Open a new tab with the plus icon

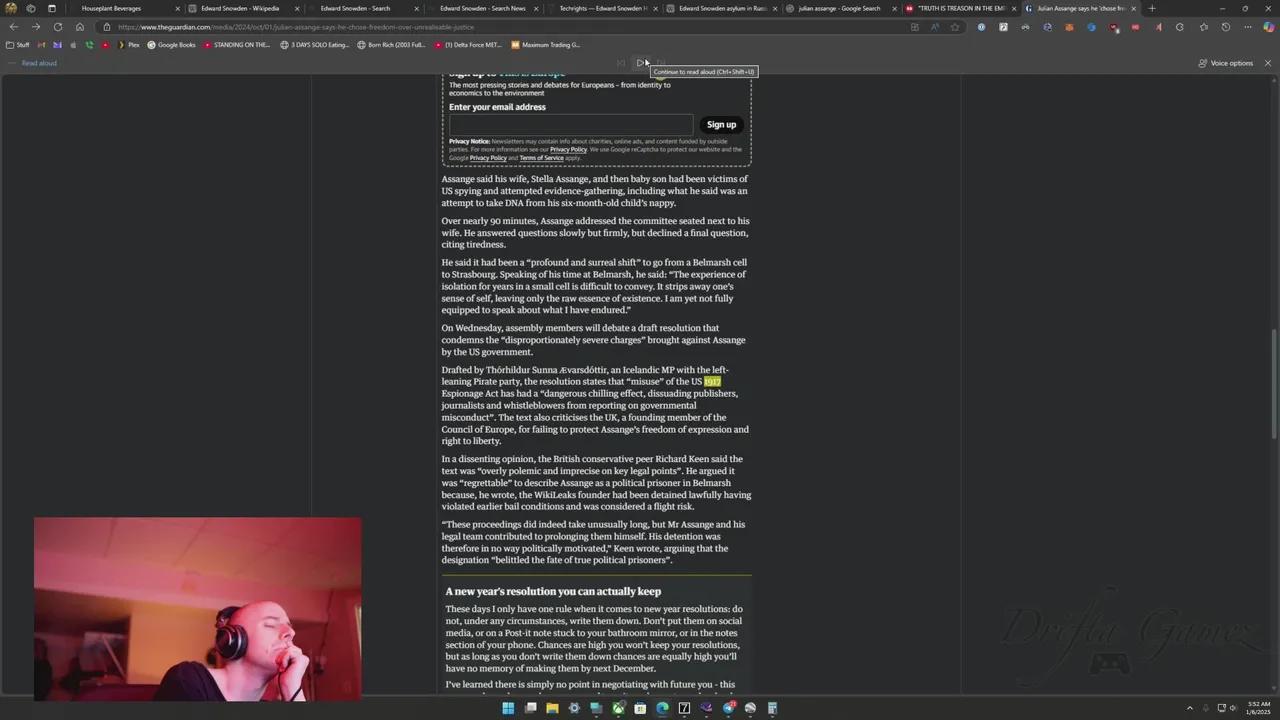tap(1152, 8)
